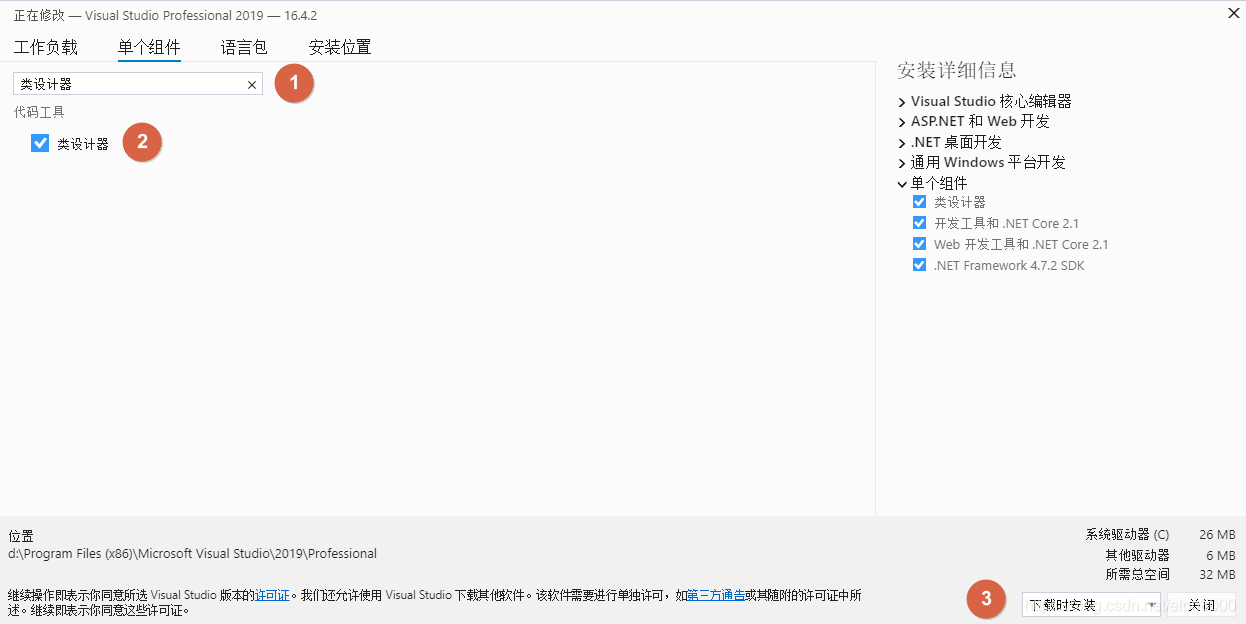
Task: Clear the search box with X icon
Action: [252, 85]
